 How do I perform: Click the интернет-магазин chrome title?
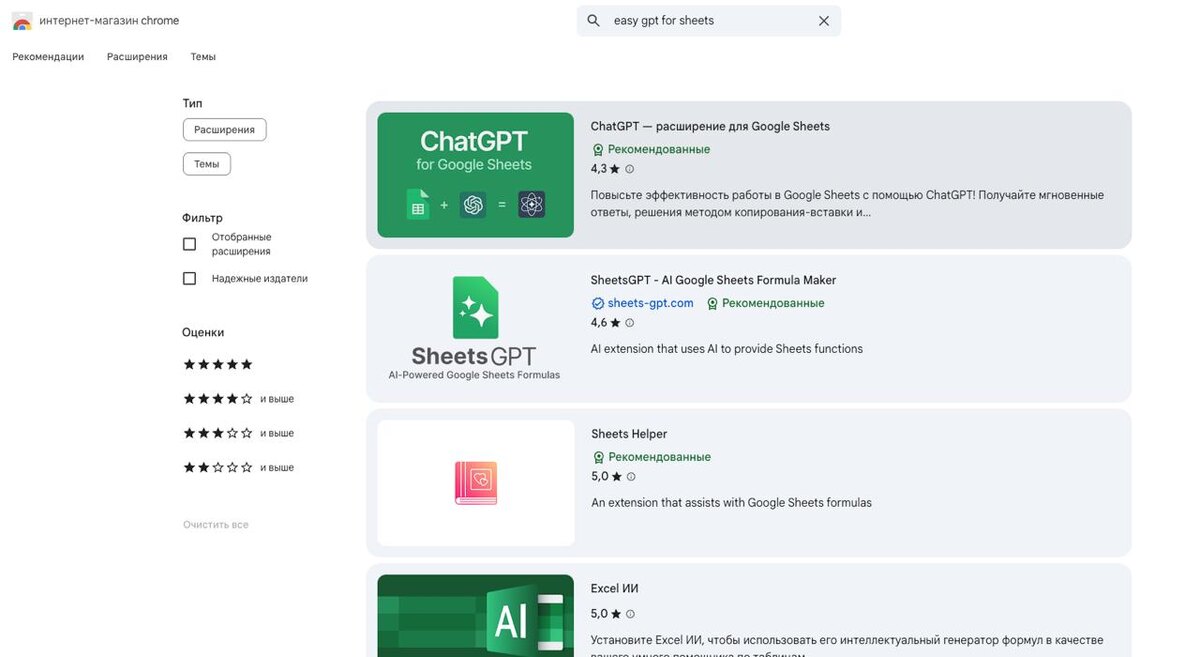click(x=109, y=21)
